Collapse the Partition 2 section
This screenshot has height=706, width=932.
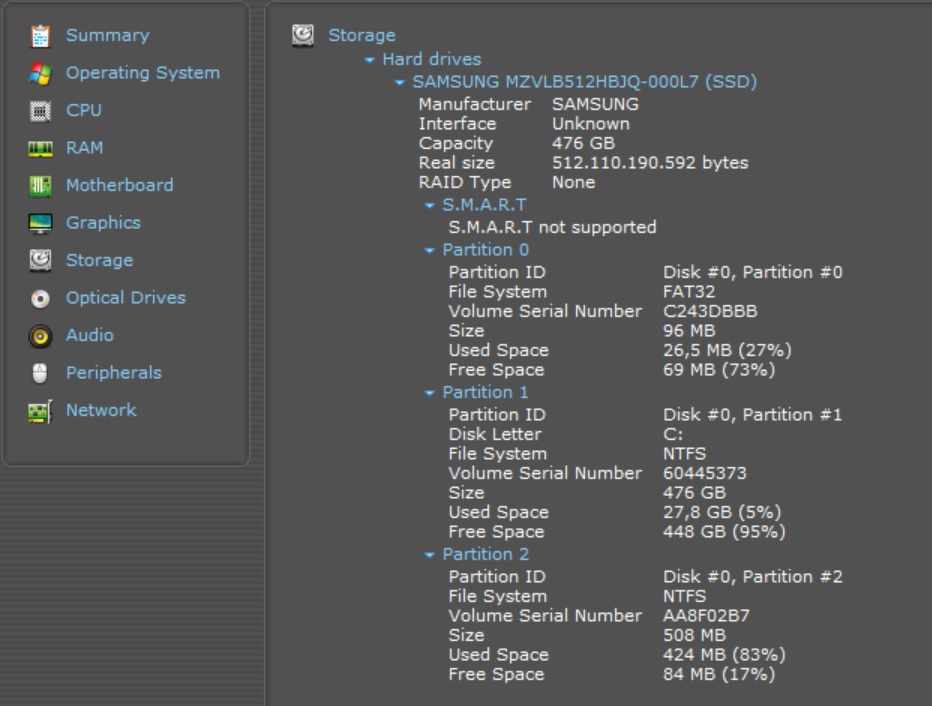pos(430,555)
